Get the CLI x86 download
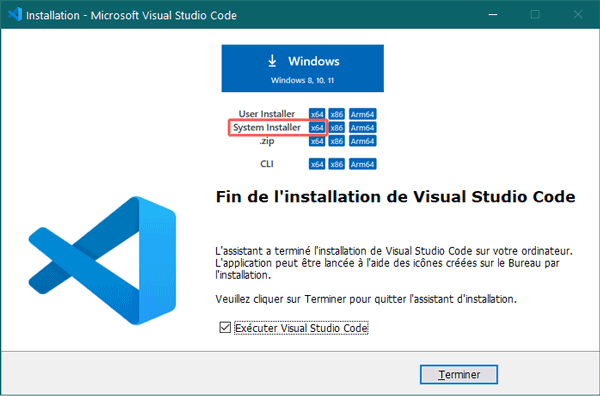 (x=337, y=164)
